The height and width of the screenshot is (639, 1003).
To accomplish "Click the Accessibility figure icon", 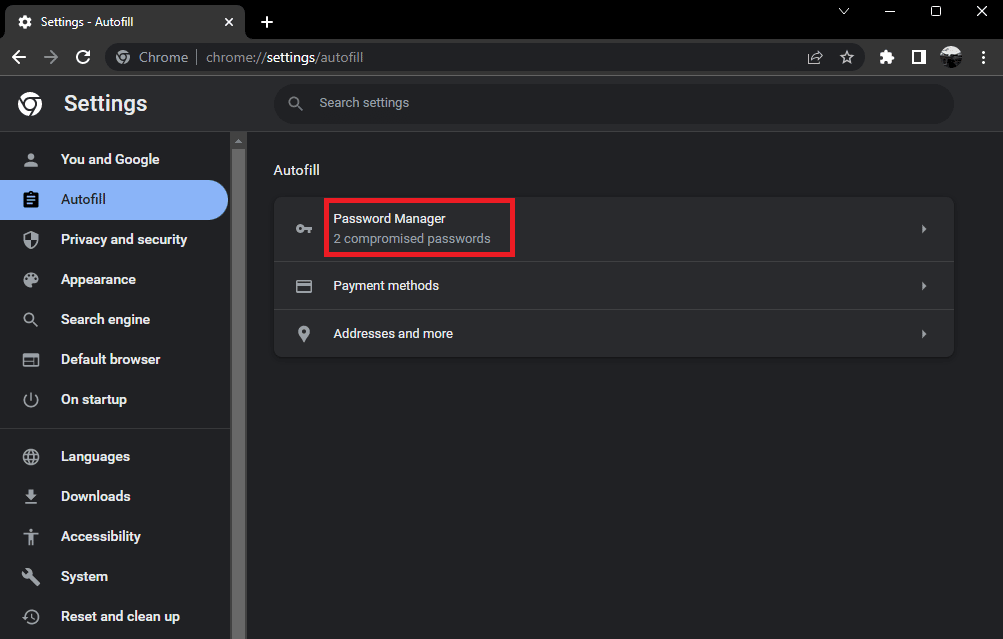I will pyautogui.click(x=31, y=537).
